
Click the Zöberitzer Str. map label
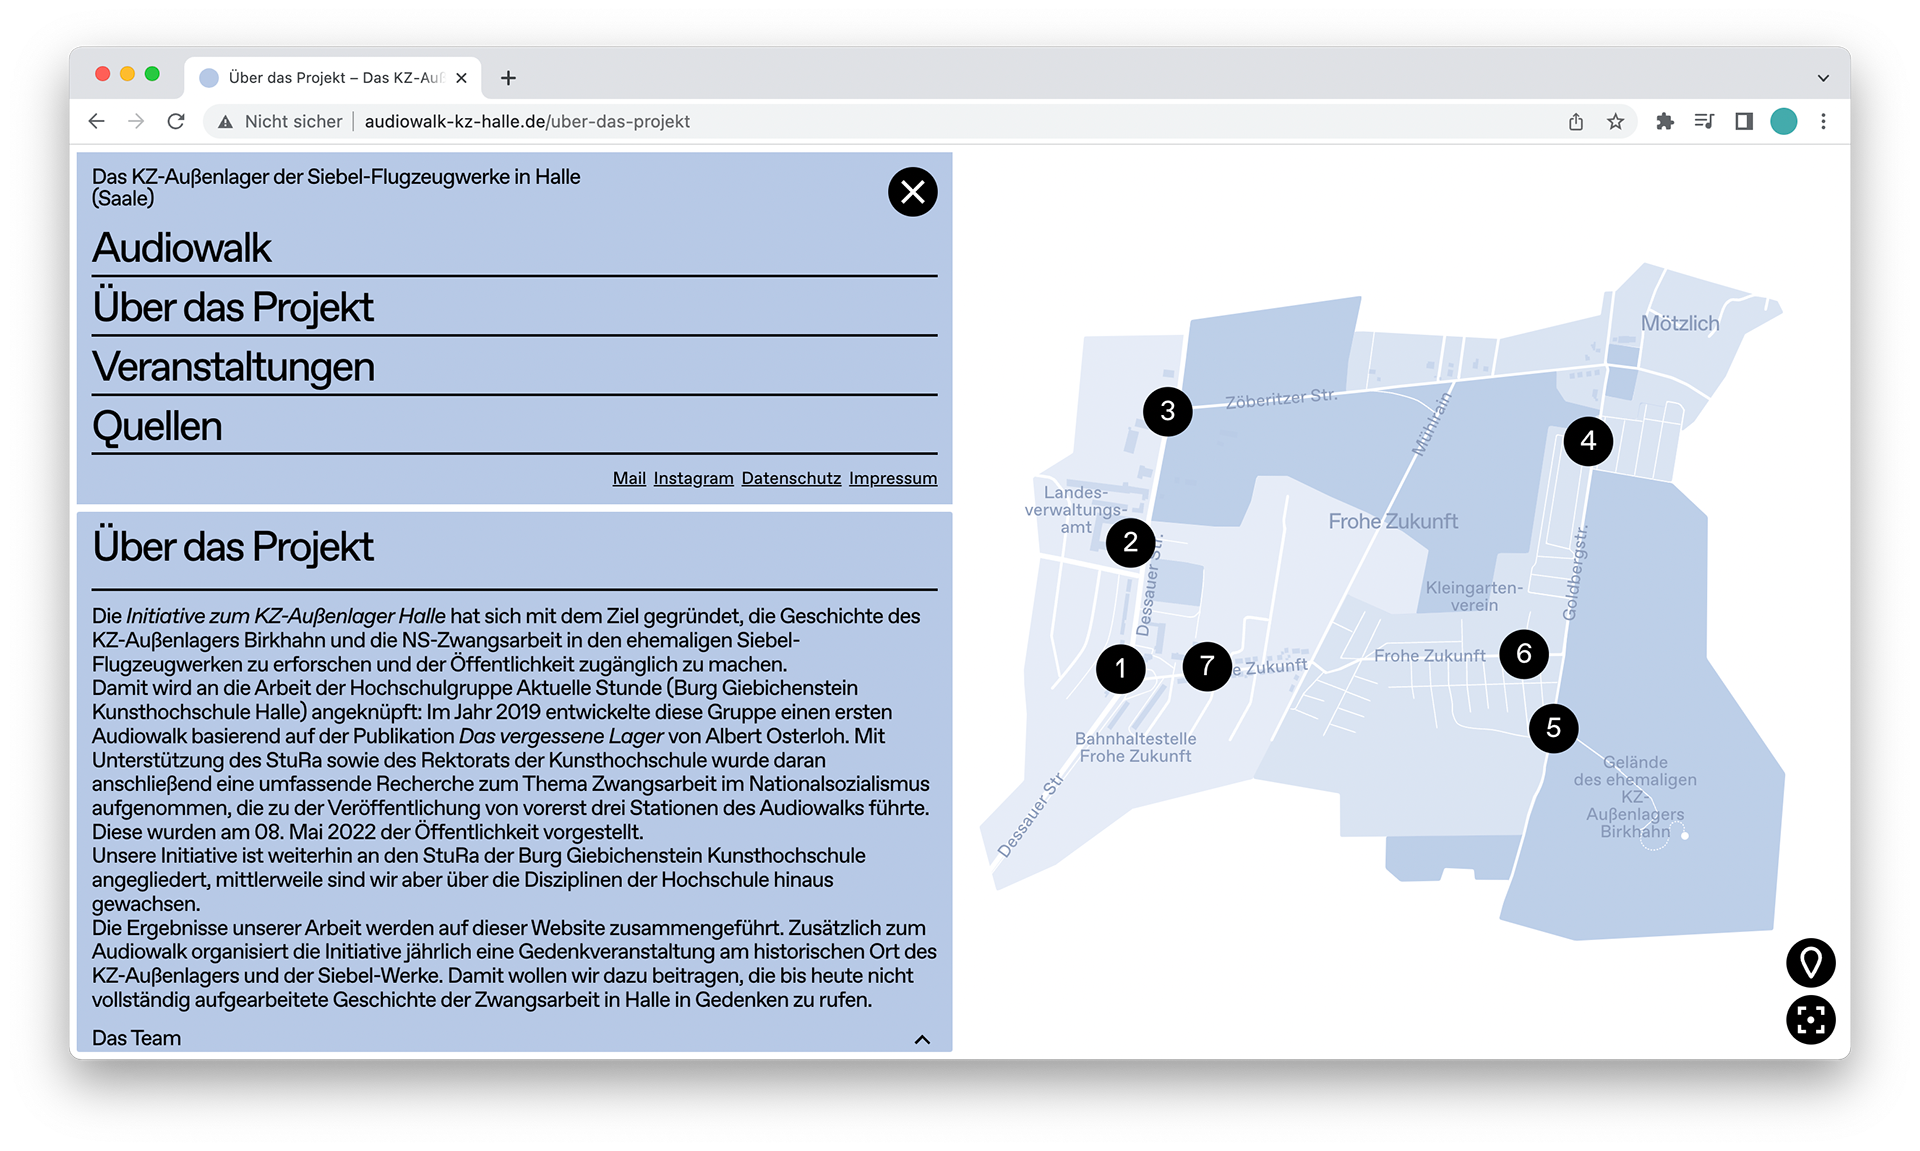pyautogui.click(x=1281, y=398)
